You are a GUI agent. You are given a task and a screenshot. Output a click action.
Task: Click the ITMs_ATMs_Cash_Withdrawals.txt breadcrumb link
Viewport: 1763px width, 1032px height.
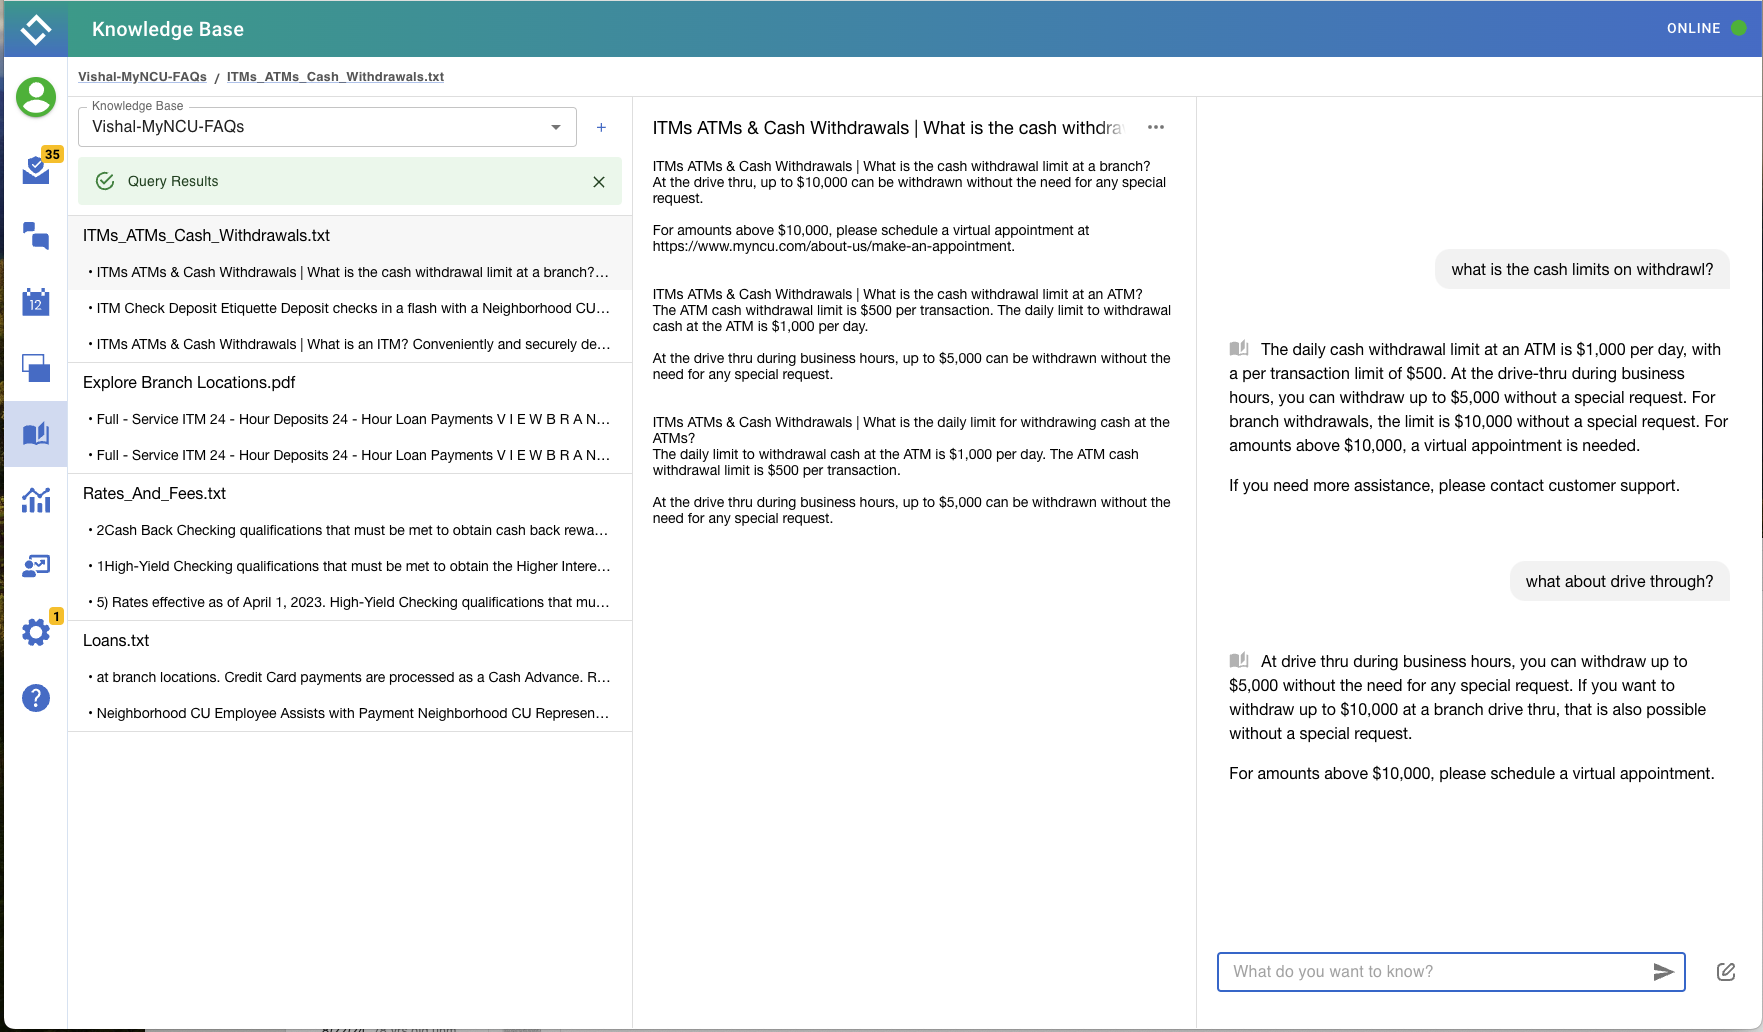click(x=335, y=77)
